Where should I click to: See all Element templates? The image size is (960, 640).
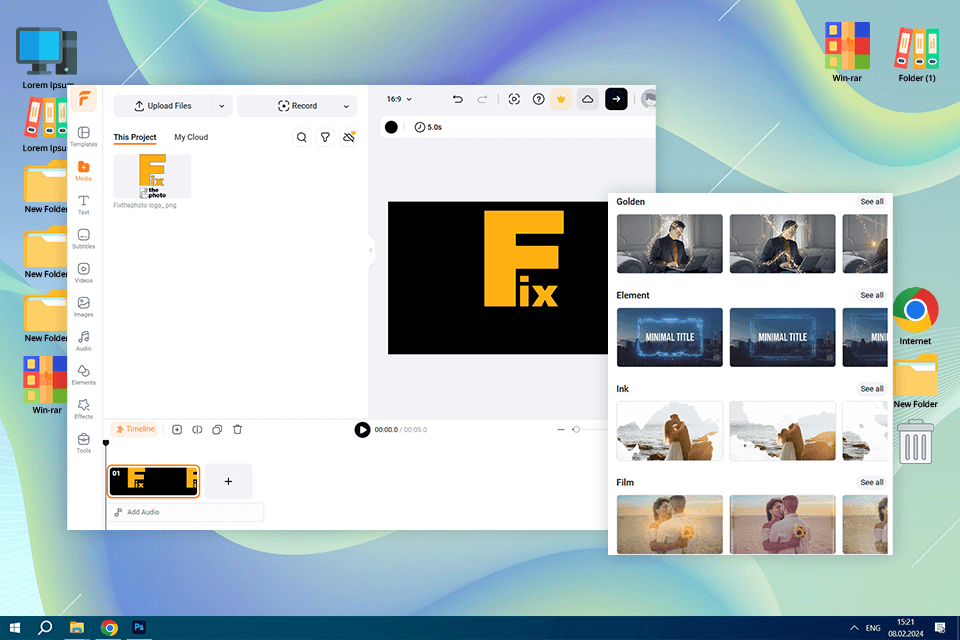pos(871,295)
